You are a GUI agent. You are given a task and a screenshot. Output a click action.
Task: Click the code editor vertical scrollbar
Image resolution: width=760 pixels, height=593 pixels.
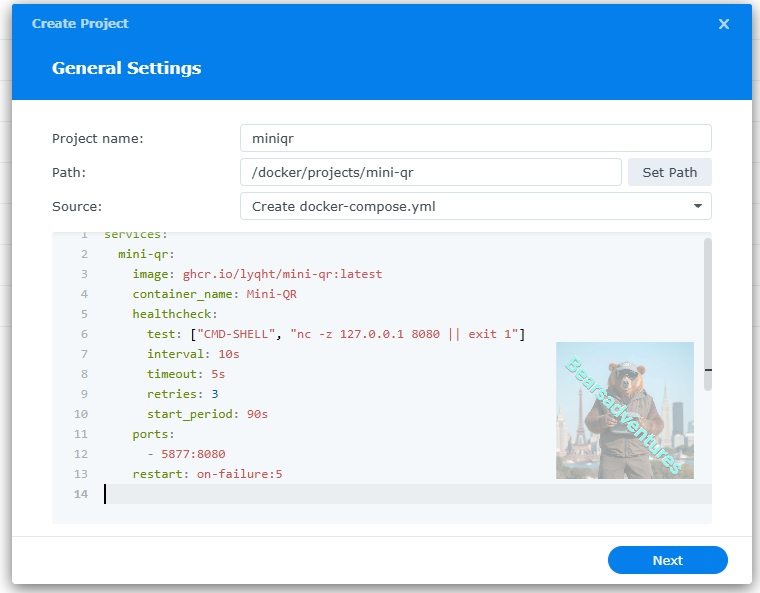pos(708,314)
